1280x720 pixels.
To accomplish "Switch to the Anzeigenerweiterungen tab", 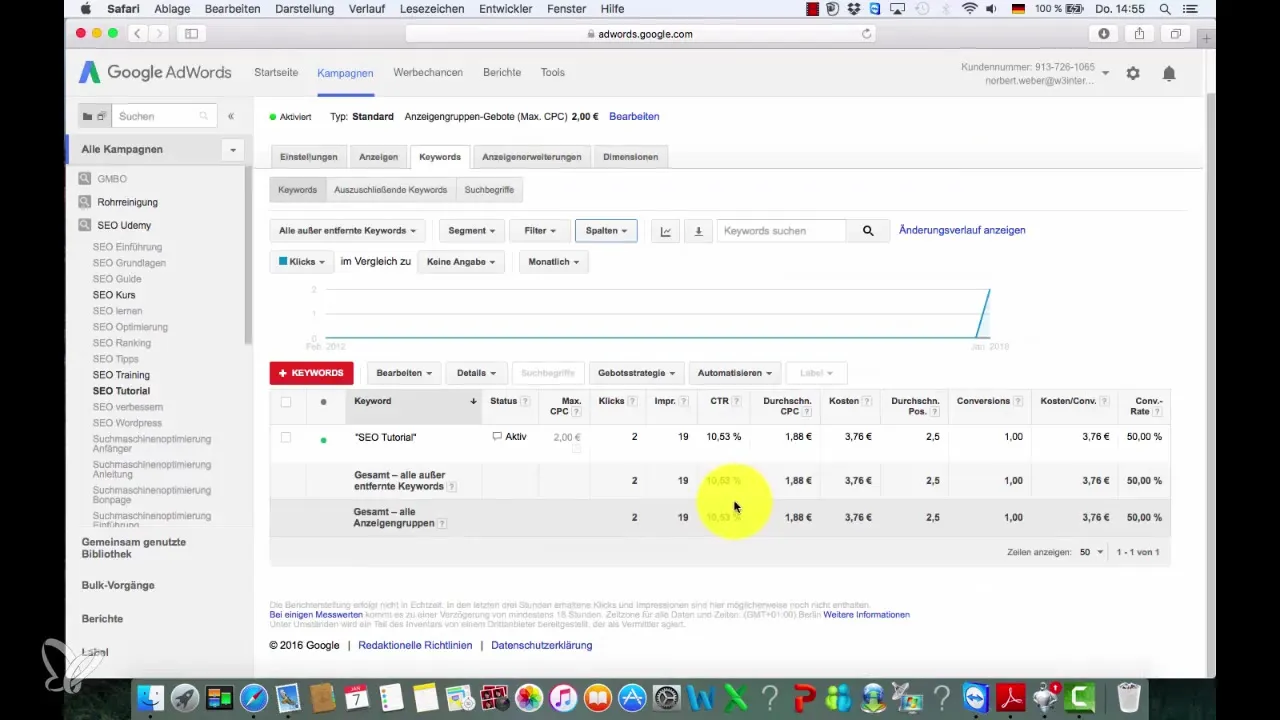I will pos(532,157).
